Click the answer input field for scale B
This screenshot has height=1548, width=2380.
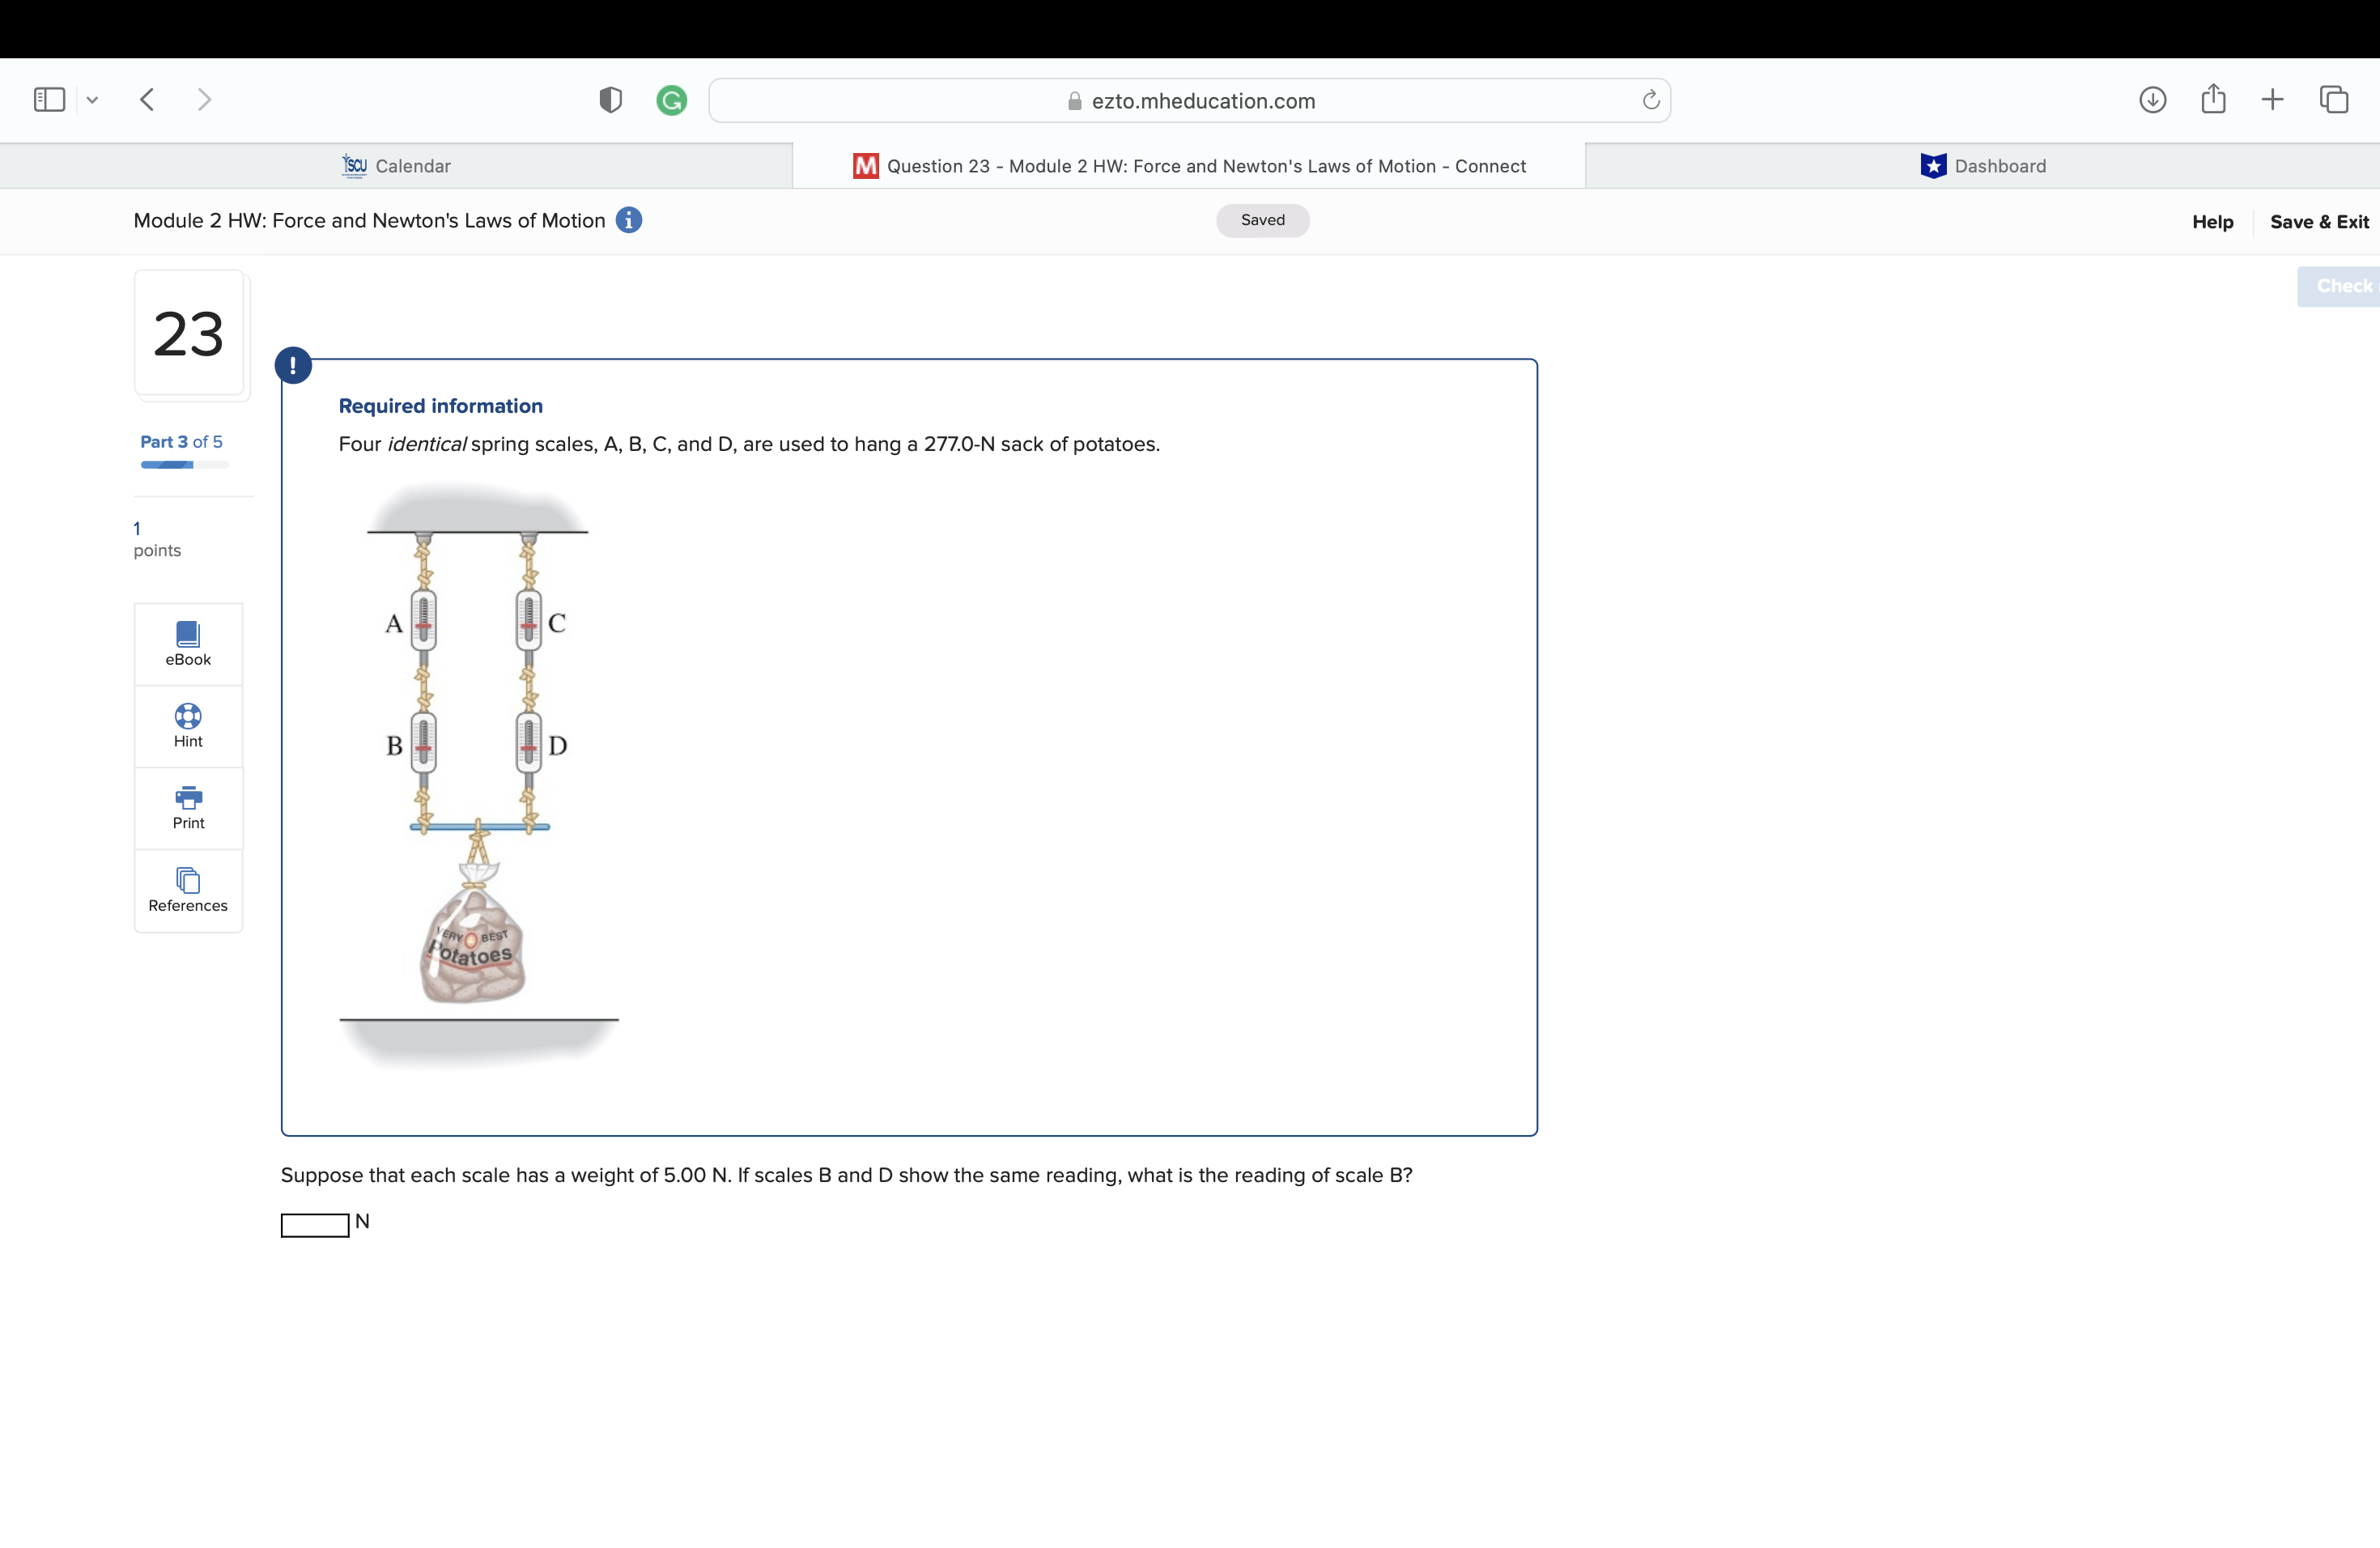(x=313, y=1224)
